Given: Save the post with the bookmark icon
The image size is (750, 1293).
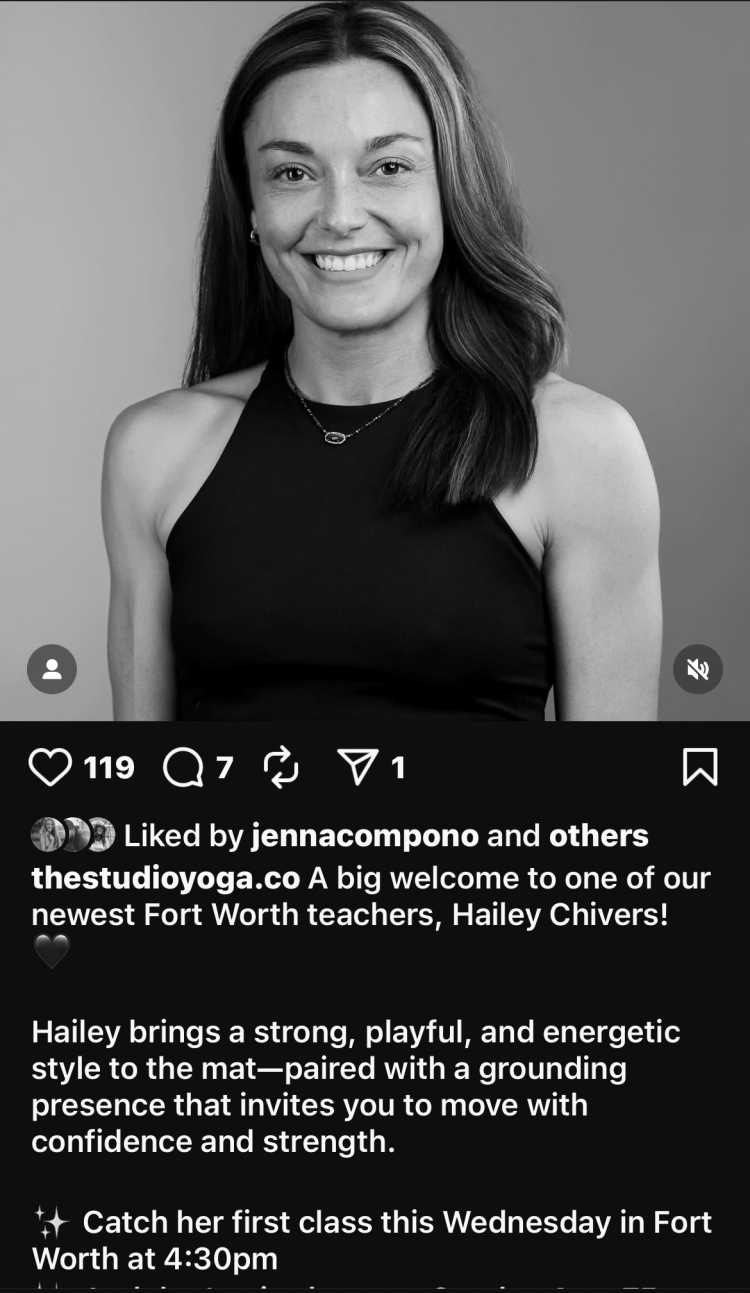Looking at the screenshot, I should click(700, 767).
